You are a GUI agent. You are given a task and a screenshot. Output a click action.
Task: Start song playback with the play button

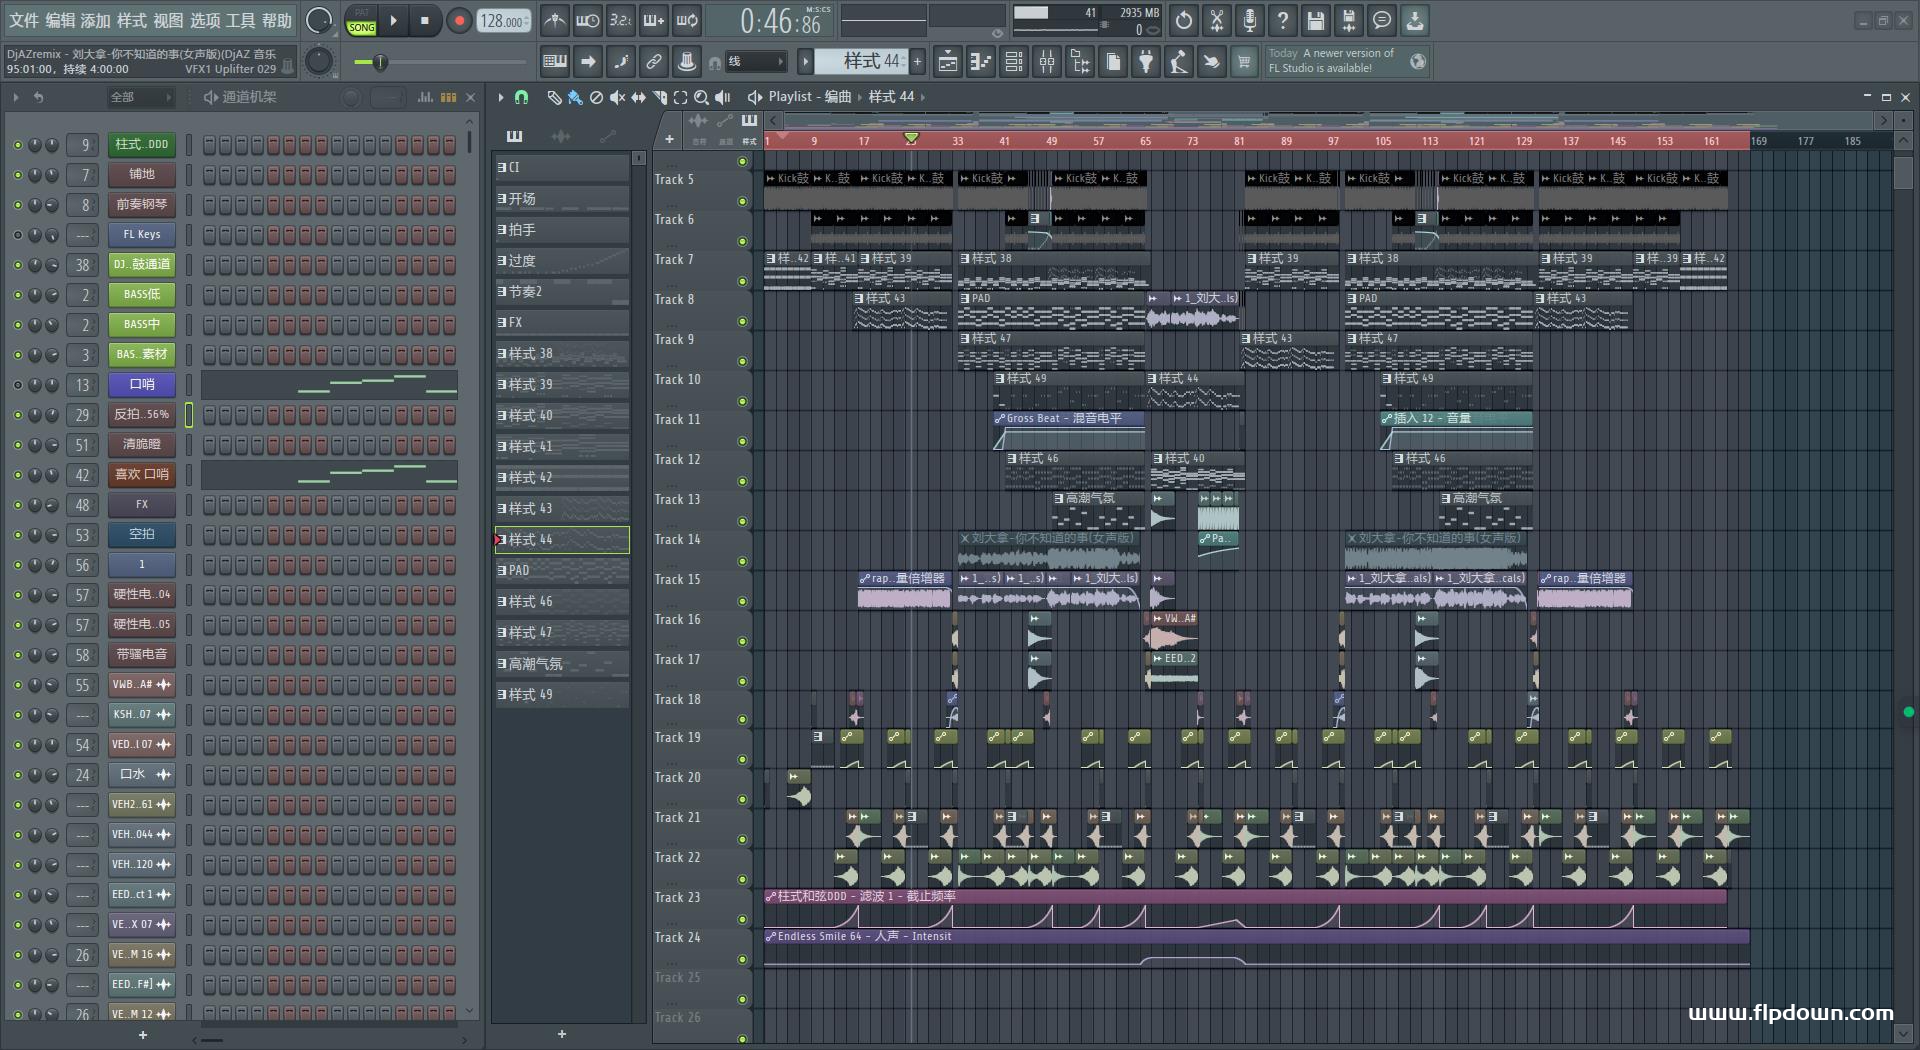(393, 20)
